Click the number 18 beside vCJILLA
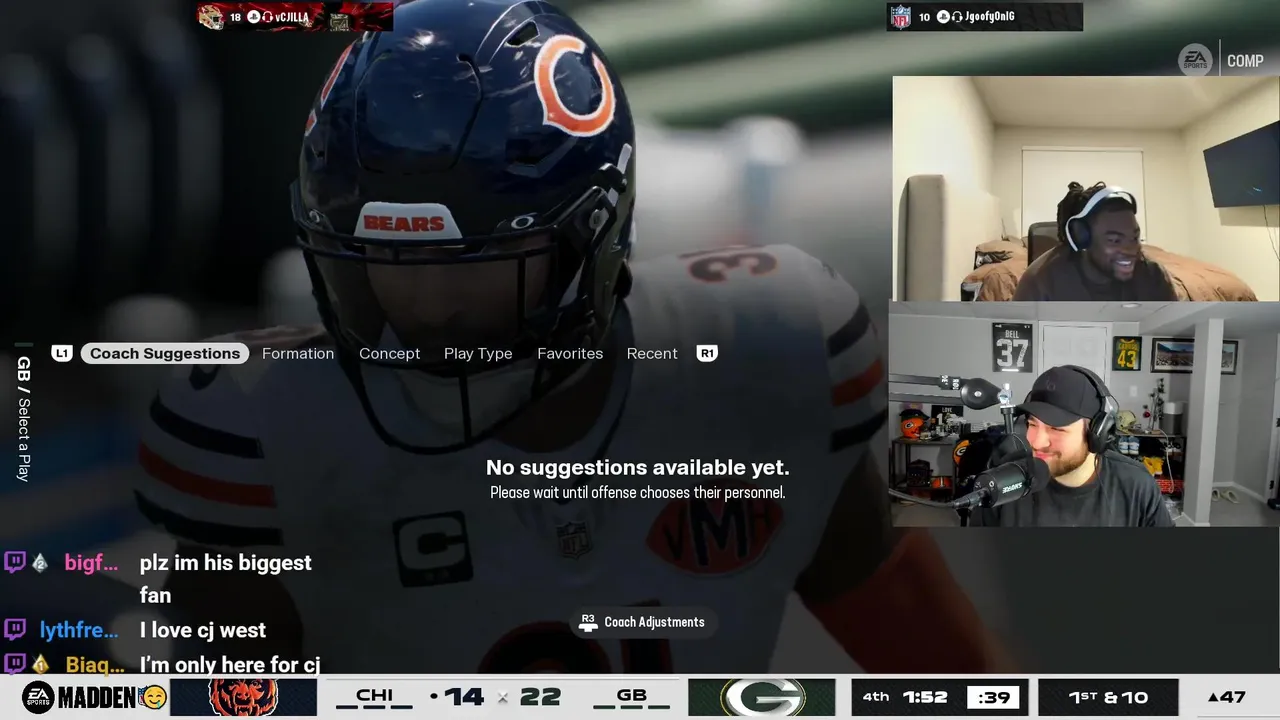 (x=236, y=17)
